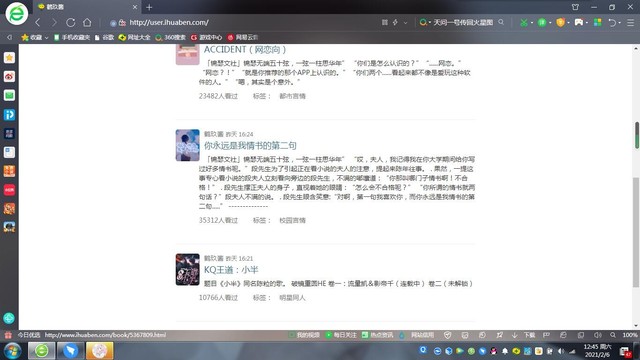Viewport: 640px width, 360px height.
Task: Click the 360 browser taskbar button
Action: (x=41, y=351)
